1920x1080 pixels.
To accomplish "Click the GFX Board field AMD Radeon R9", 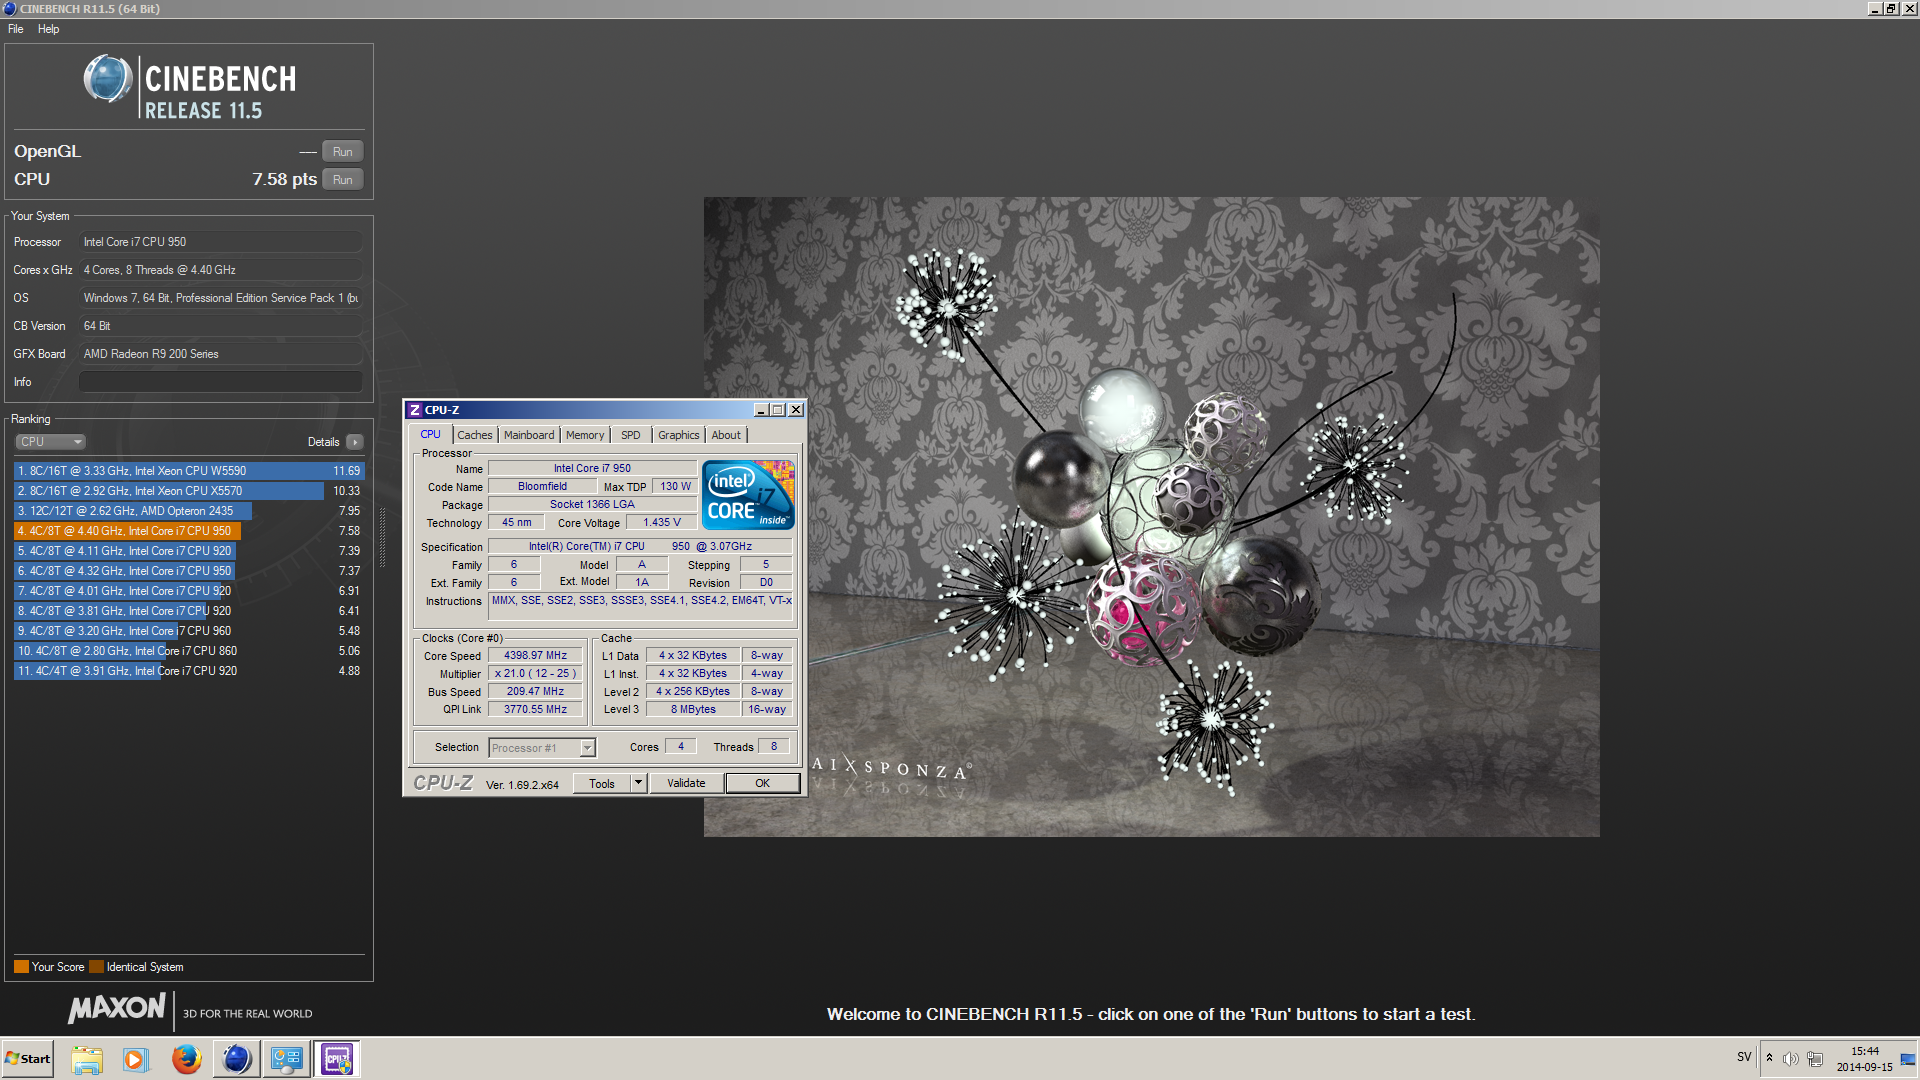I will pos(220,354).
